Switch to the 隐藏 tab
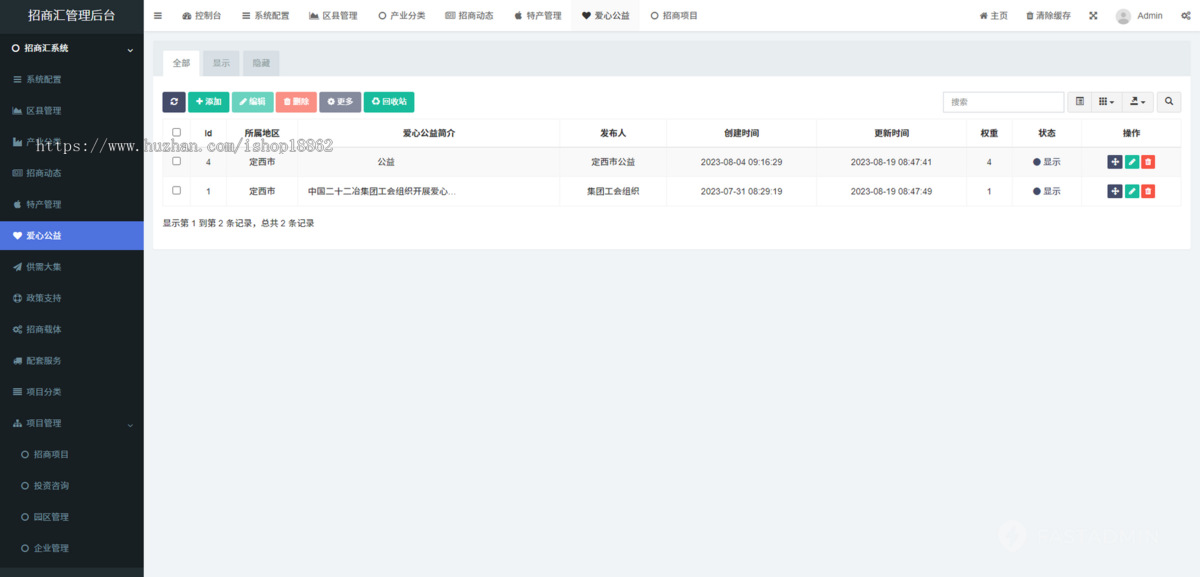 click(x=261, y=62)
